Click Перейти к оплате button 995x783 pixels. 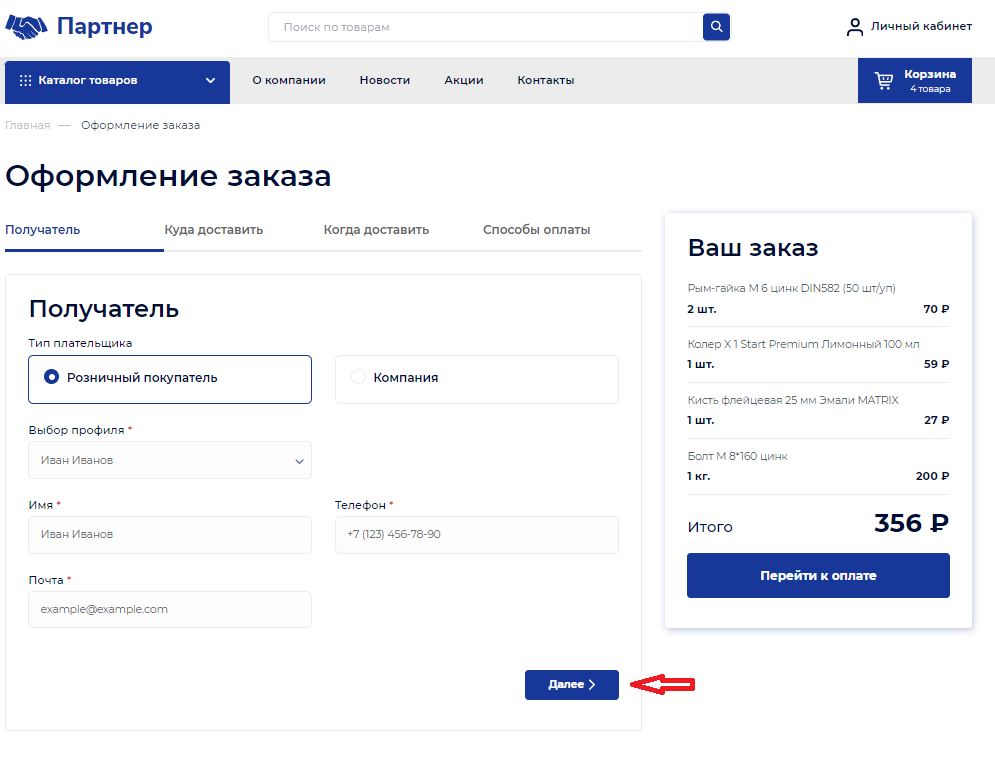tap(818, 576)
